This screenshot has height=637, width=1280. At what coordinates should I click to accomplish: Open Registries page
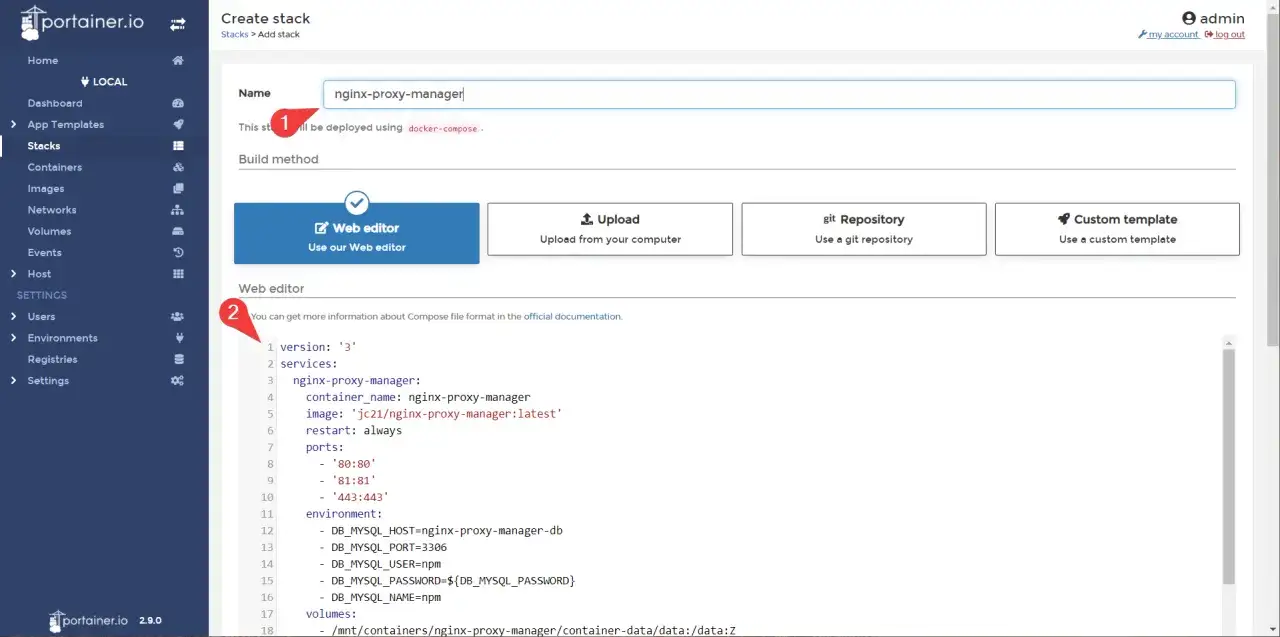[52, 359]
